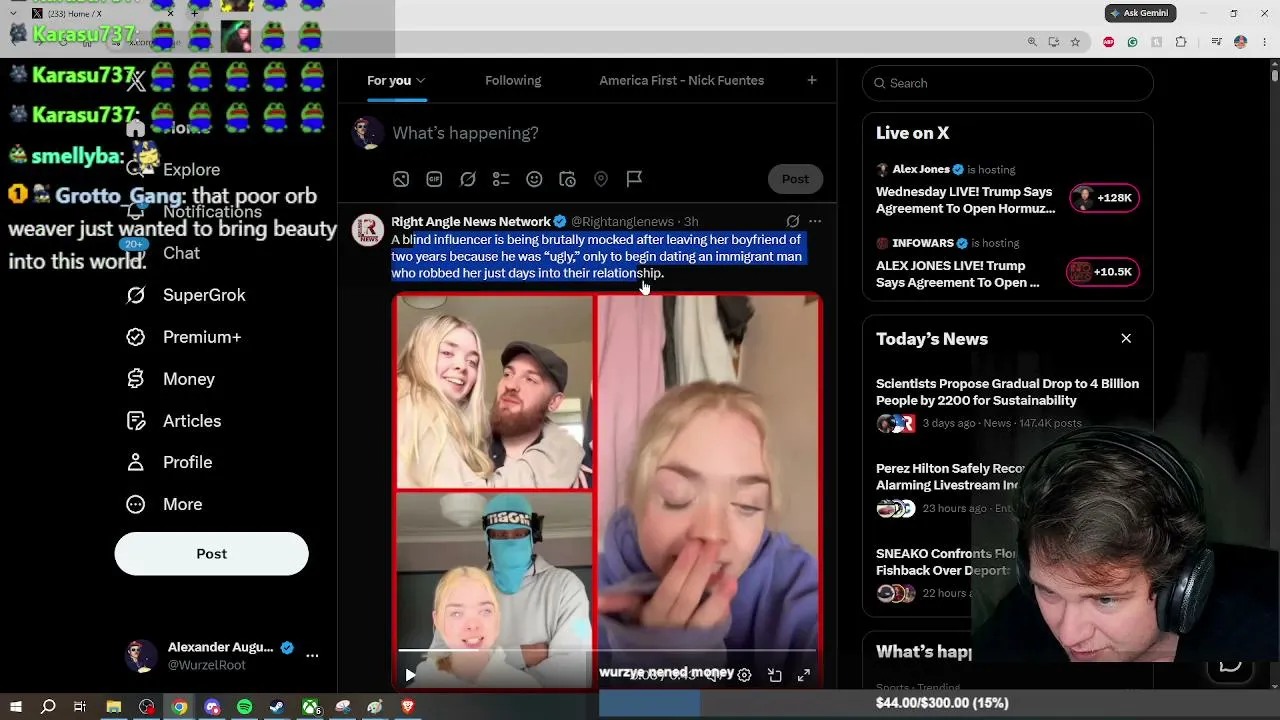Open the SNEAKO Confronts news story
The image size is (1280, 720).
pyautogui.click(x=946, y=562)
